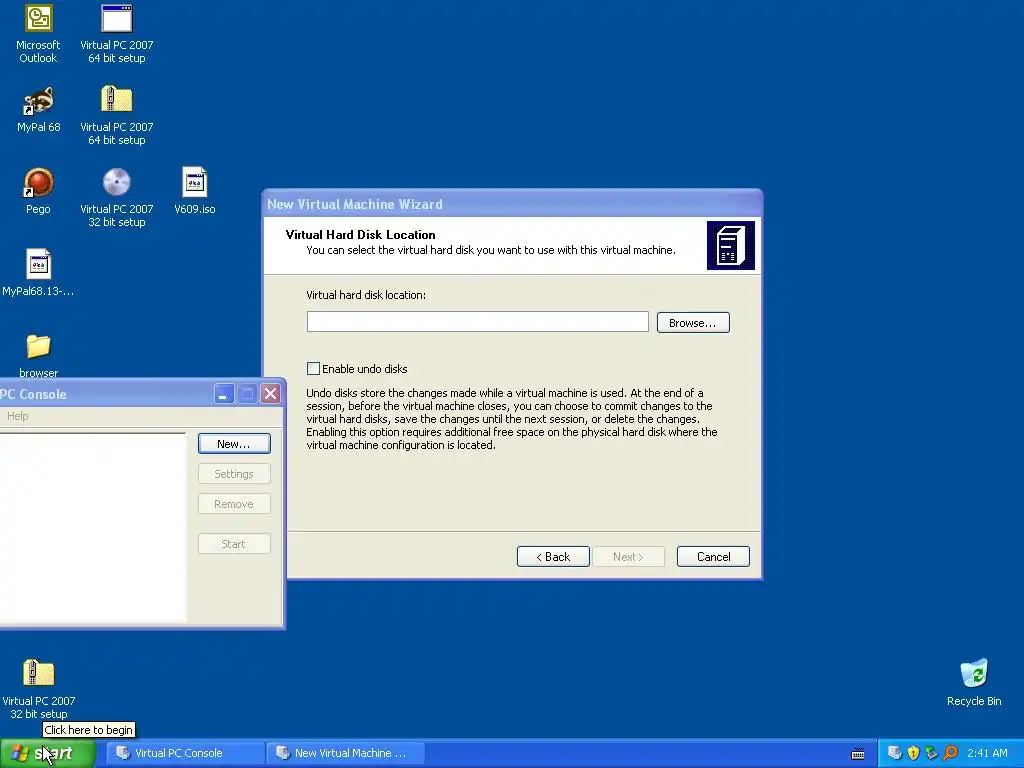The height and width of the screenshot is (768, 1024).
Task: Click the Safely Remove Hardware tray icon
Action: (931, 753)
